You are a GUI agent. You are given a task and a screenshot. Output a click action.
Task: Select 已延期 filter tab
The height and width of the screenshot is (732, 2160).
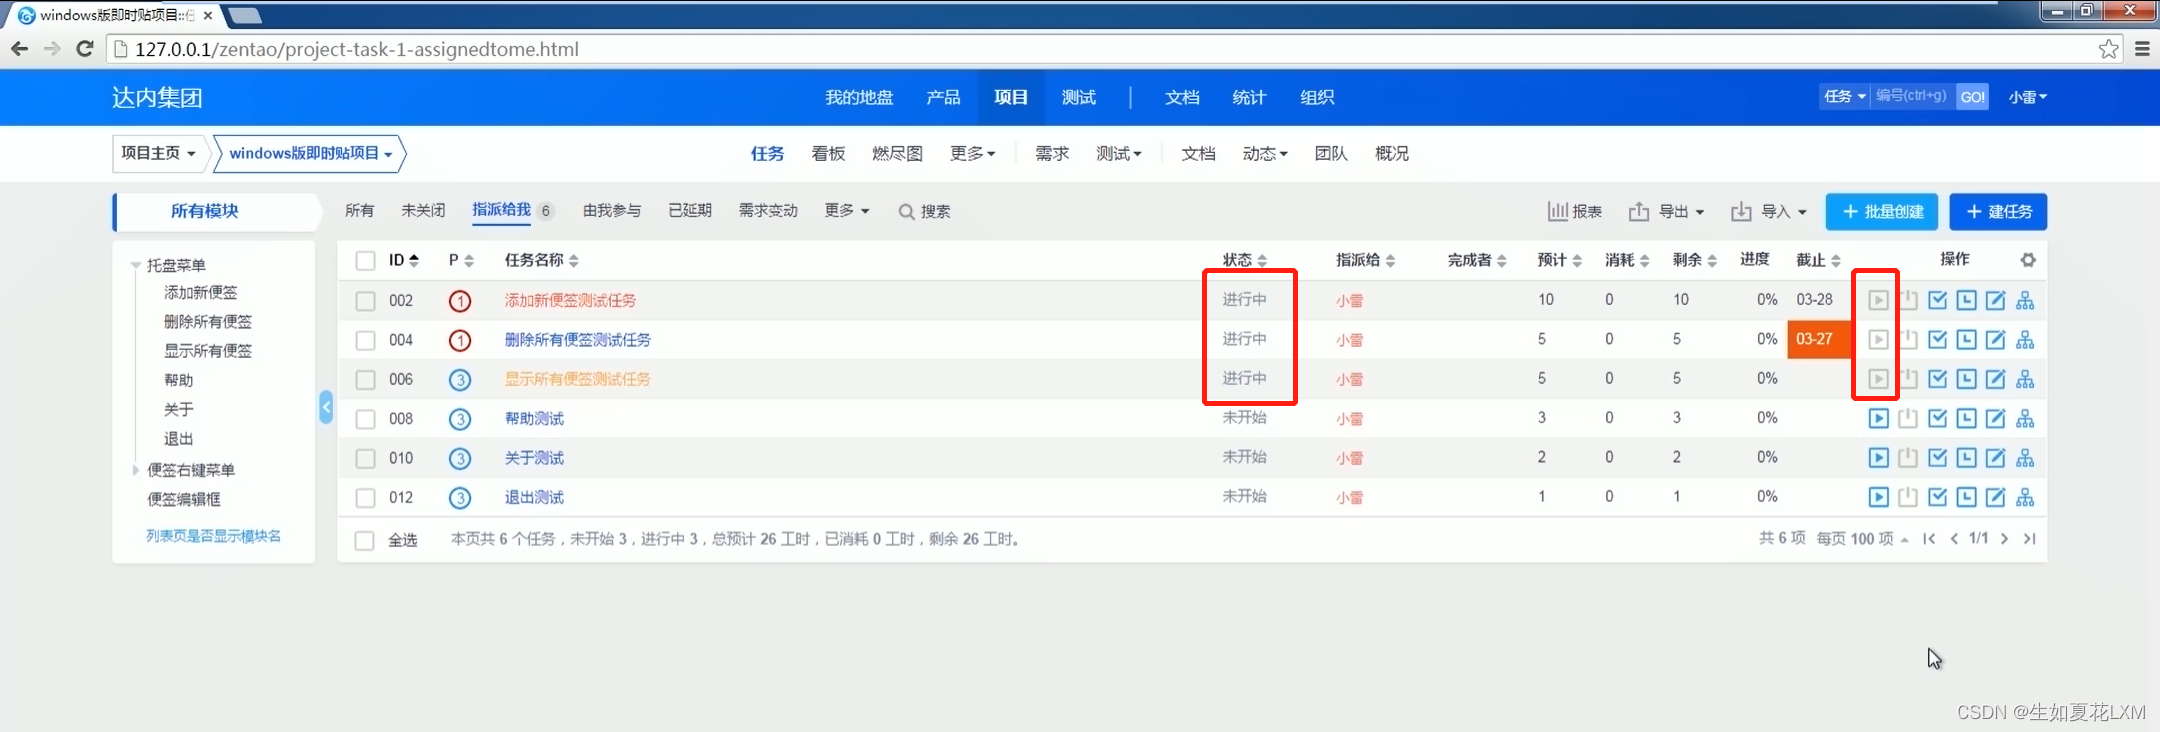(x=690, y=210)
